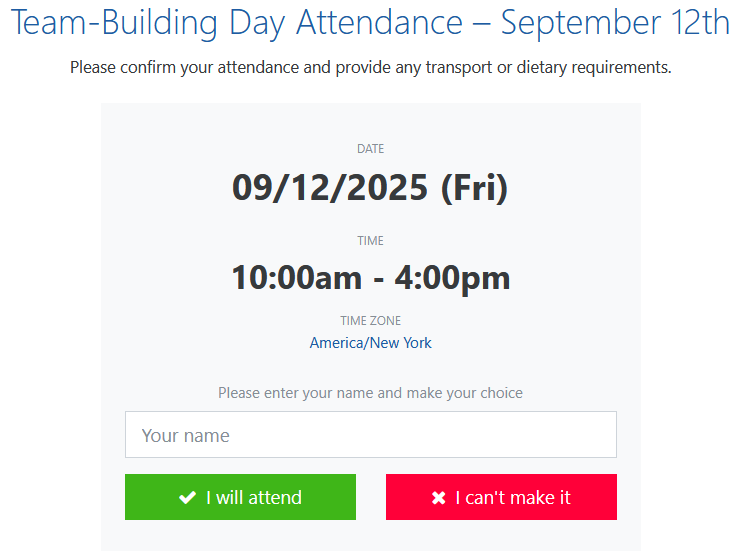Select the 4:00pm end time text

453,278
